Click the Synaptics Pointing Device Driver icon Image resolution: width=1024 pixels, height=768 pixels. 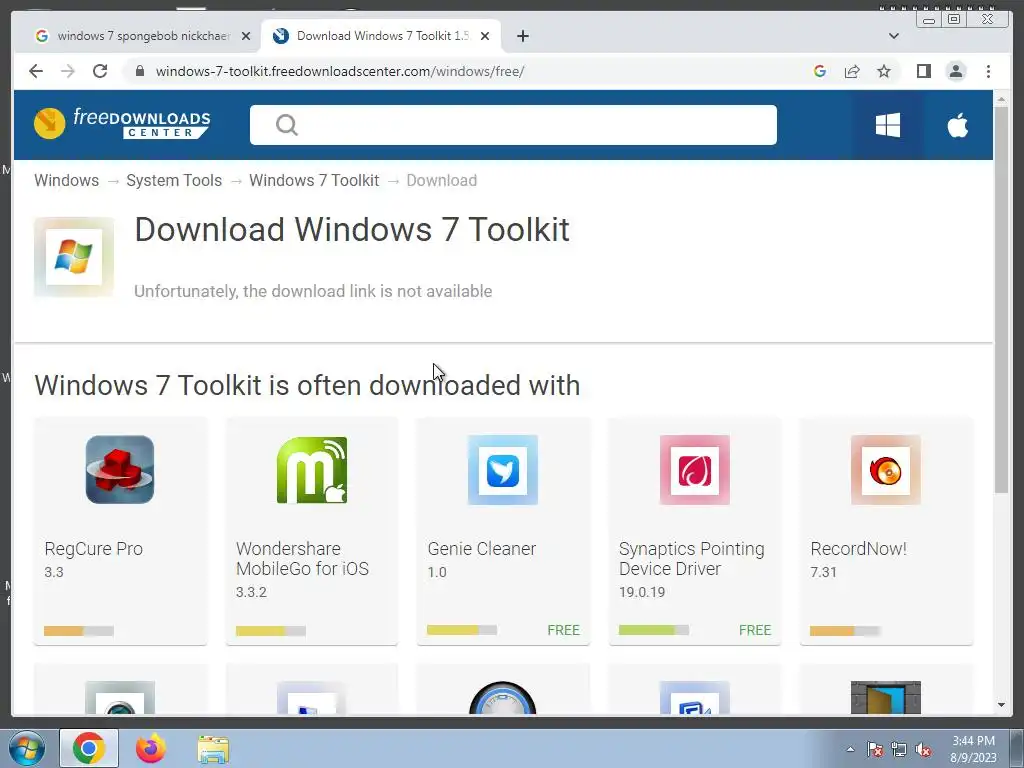coord(694,470)
